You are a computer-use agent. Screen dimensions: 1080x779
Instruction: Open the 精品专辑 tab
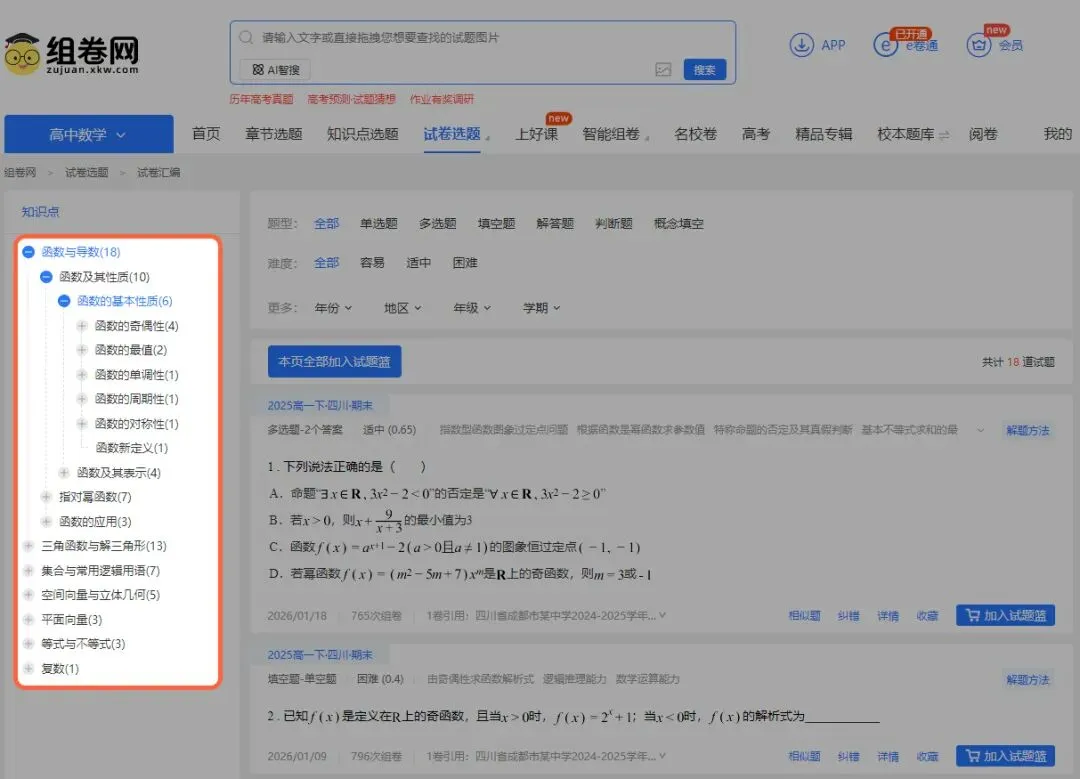824,134
